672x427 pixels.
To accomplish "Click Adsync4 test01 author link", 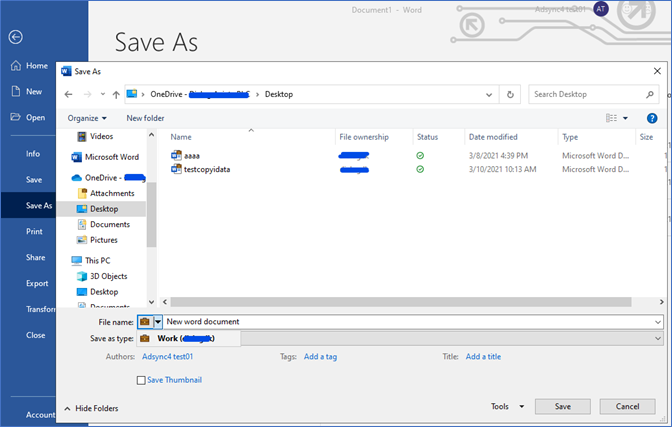I will point(168,357).
